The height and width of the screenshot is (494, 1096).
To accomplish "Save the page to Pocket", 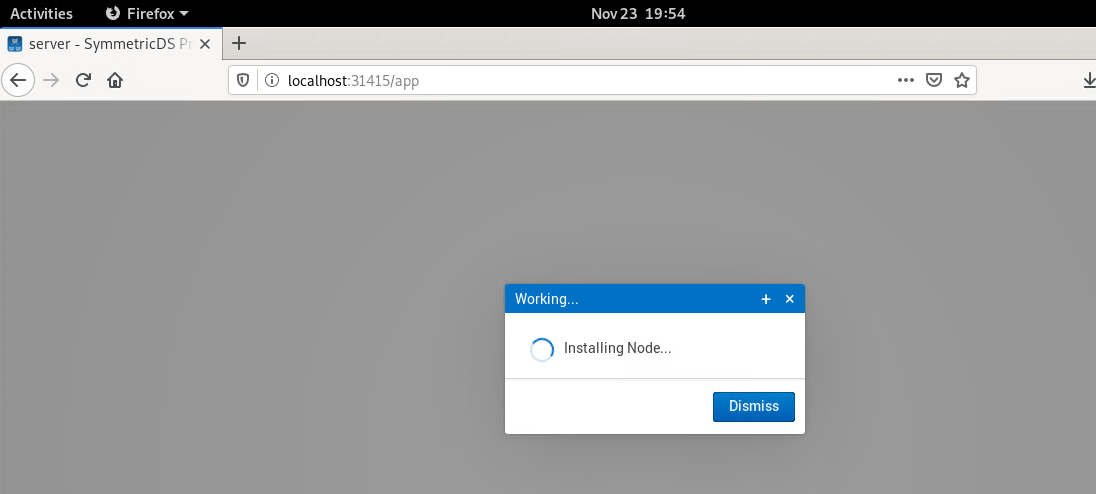I will 933,81.
